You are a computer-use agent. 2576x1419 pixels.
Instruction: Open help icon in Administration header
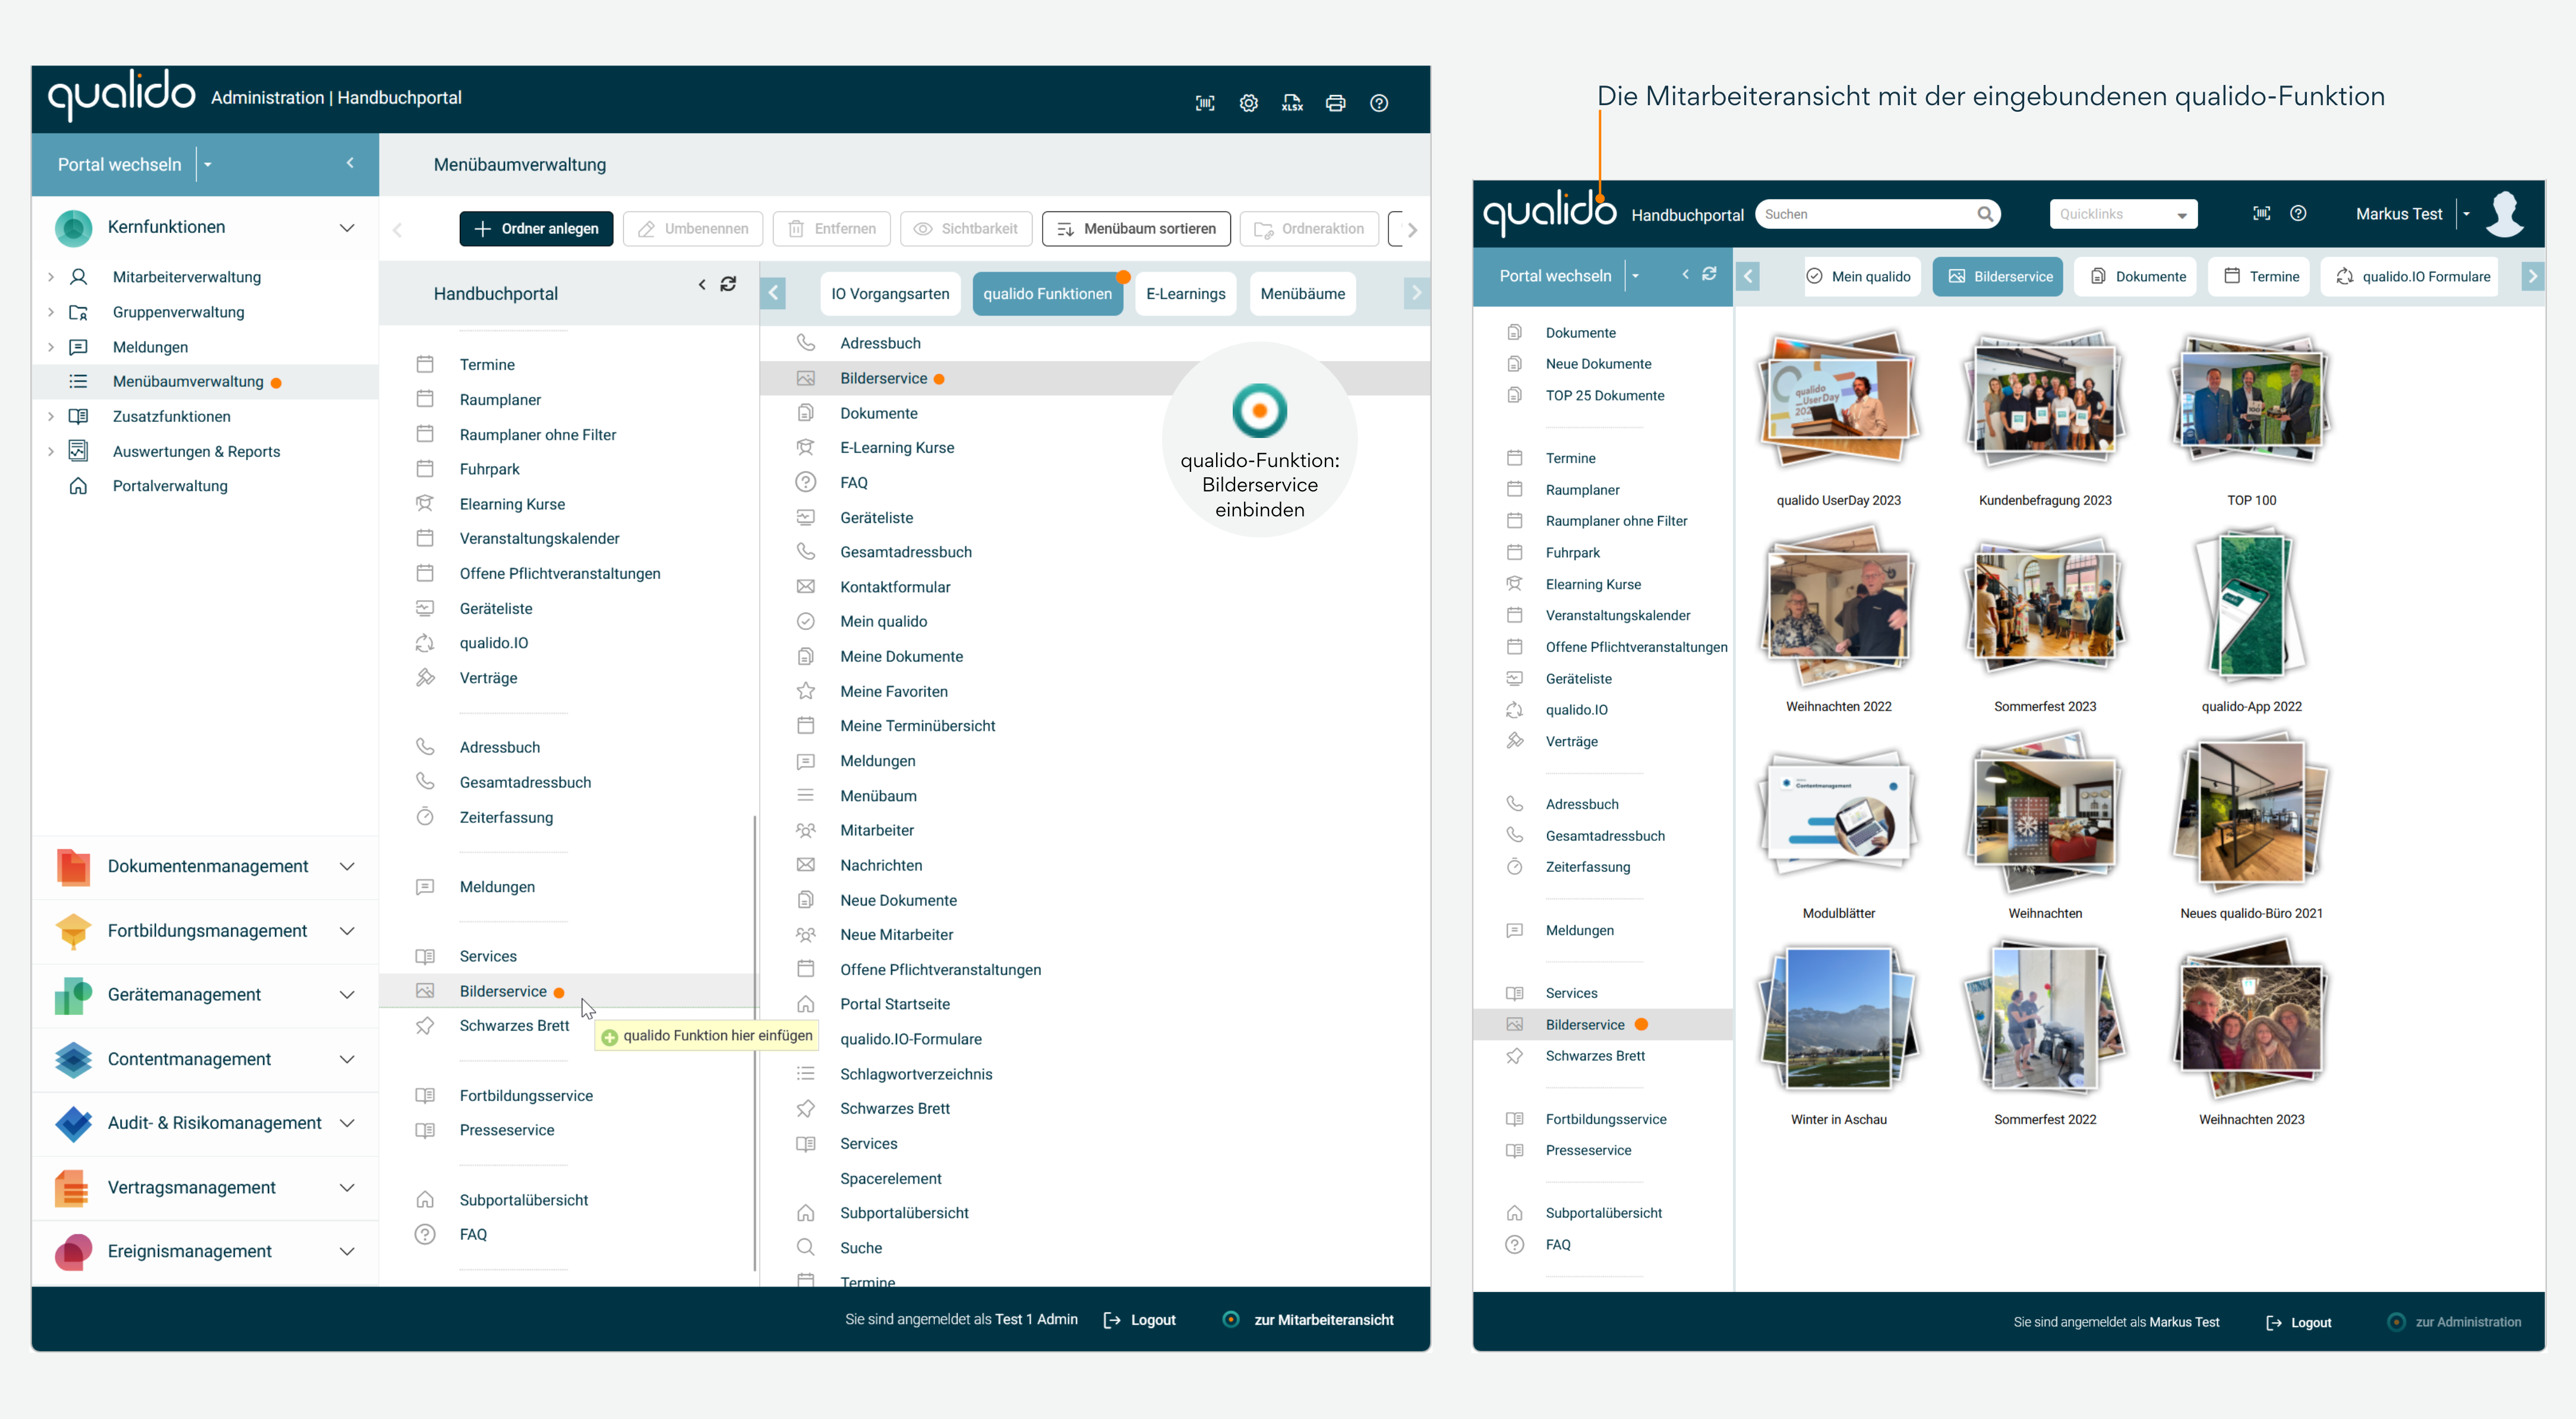pos(1379,103)
